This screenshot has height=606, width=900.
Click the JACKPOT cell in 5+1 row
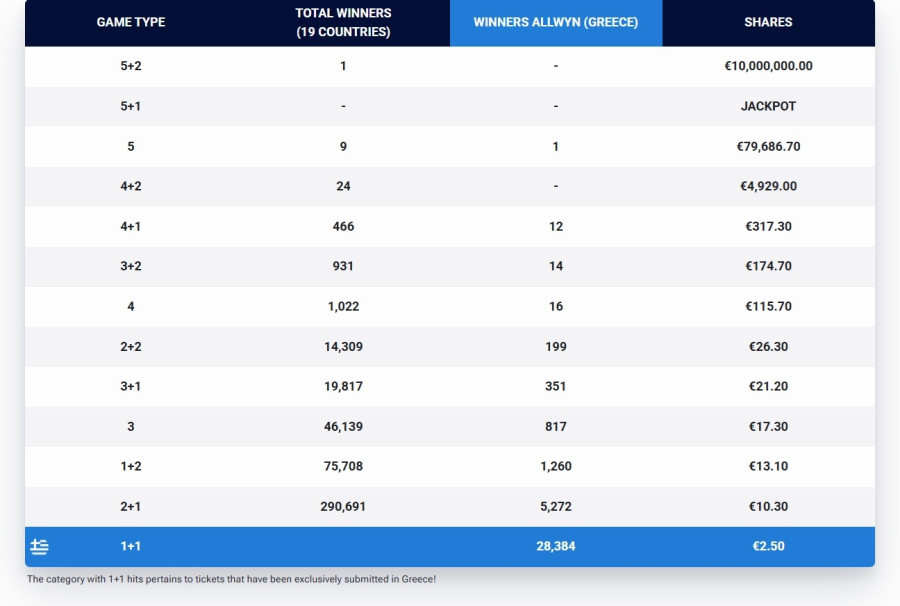(x=768, y=106)
